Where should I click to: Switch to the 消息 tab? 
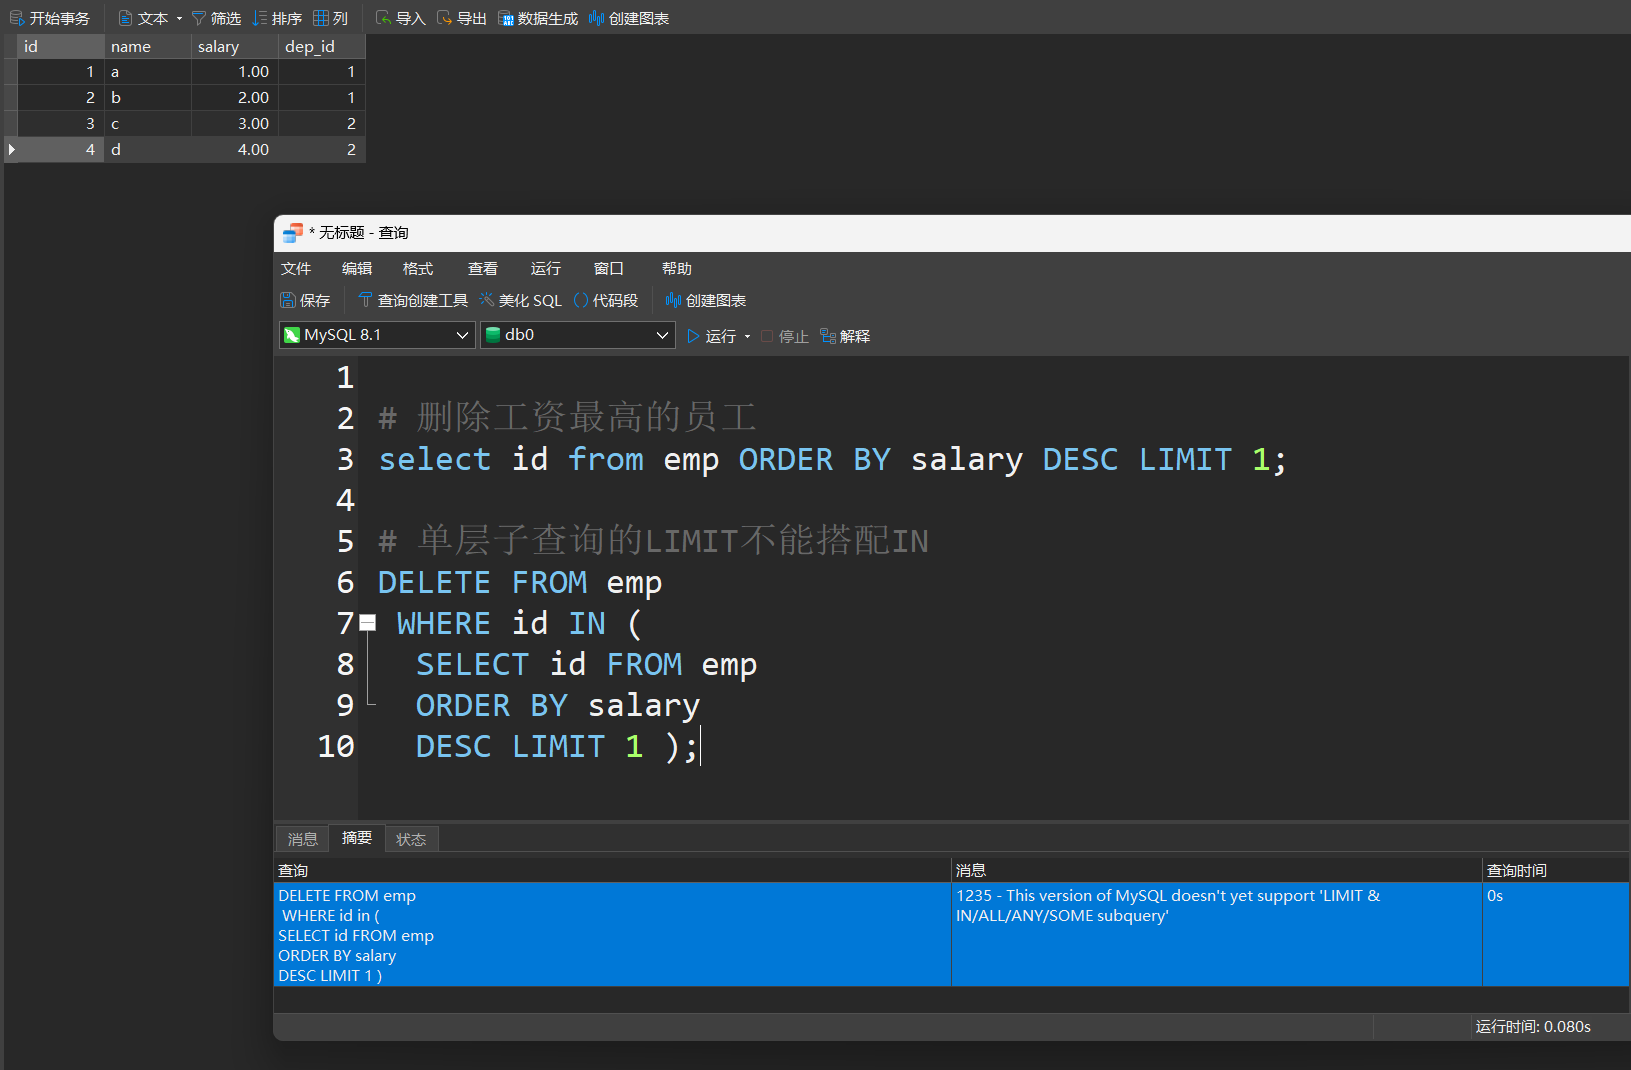click(x=303, y=839)
